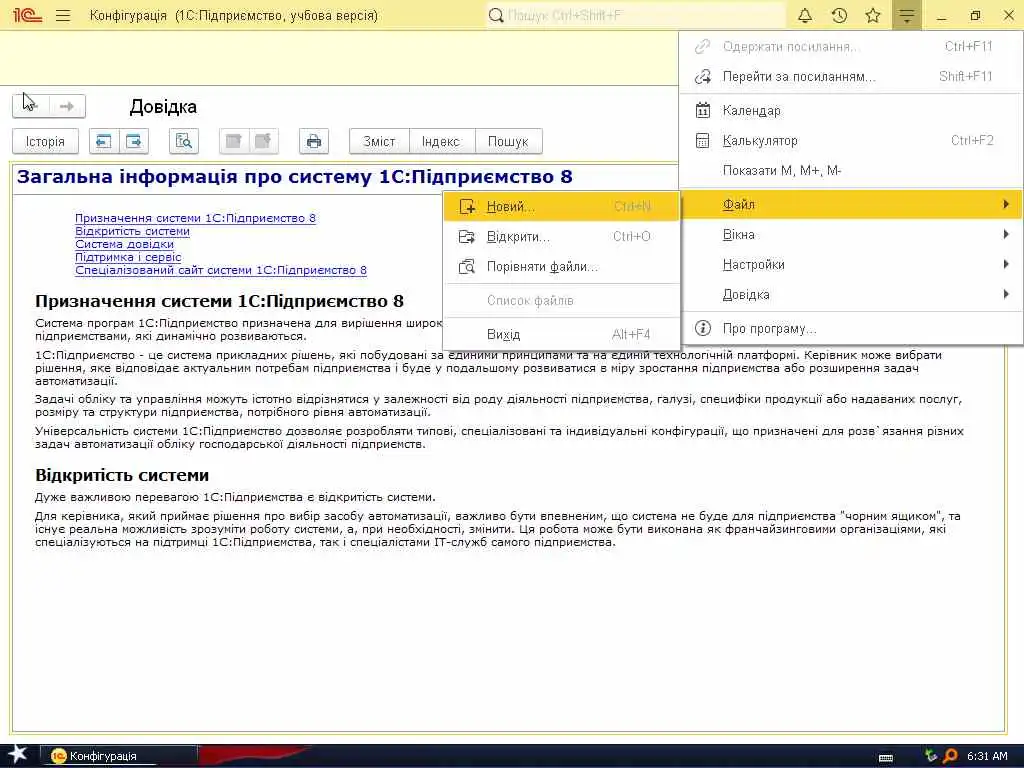
Task: Expand the Файл submenu arrow
Action: (1006, 204)
